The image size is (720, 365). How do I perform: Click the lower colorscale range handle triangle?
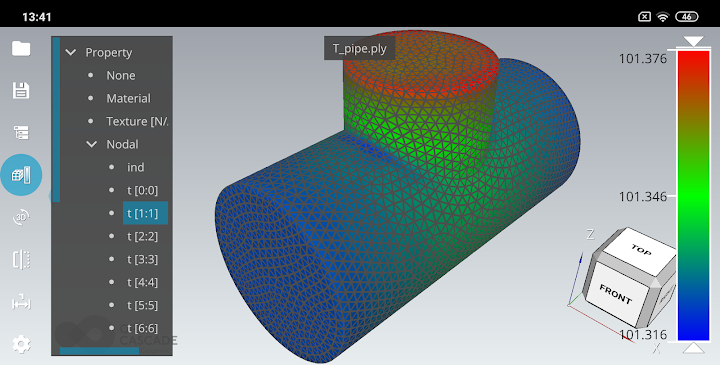click(693, 348)
